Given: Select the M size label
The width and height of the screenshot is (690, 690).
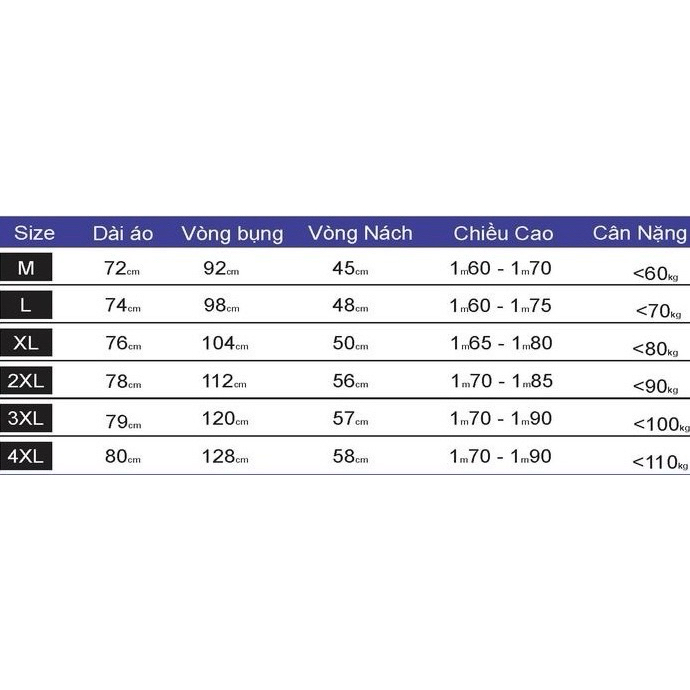Looking at the screenshot, I should point(26,268).
